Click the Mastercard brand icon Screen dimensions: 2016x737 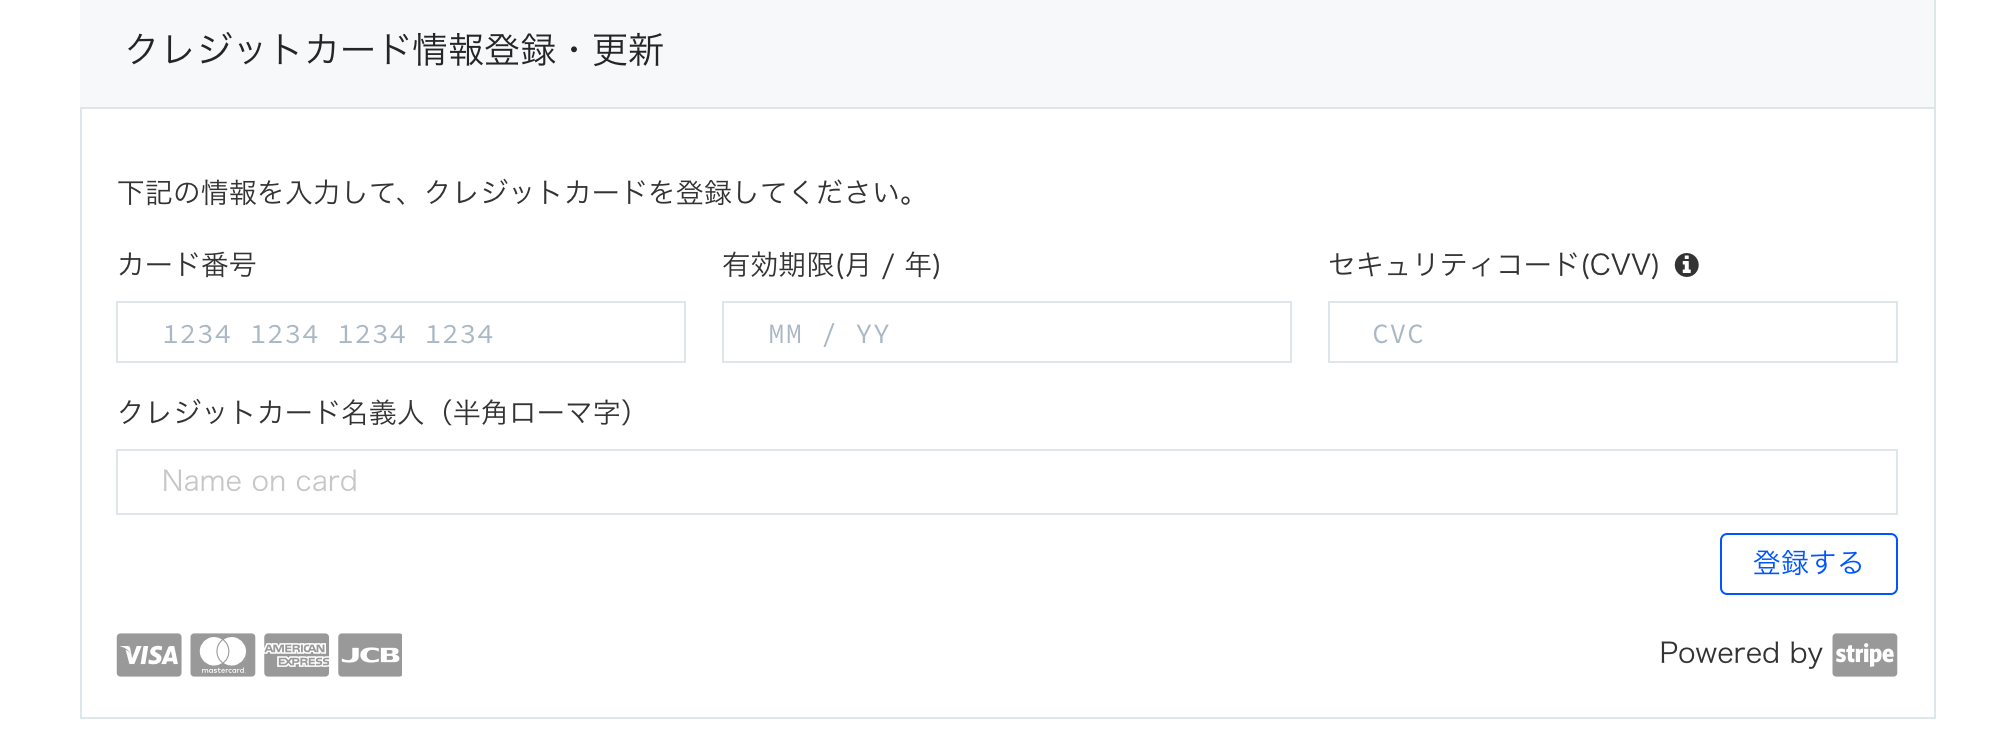[x=223, y=655]
